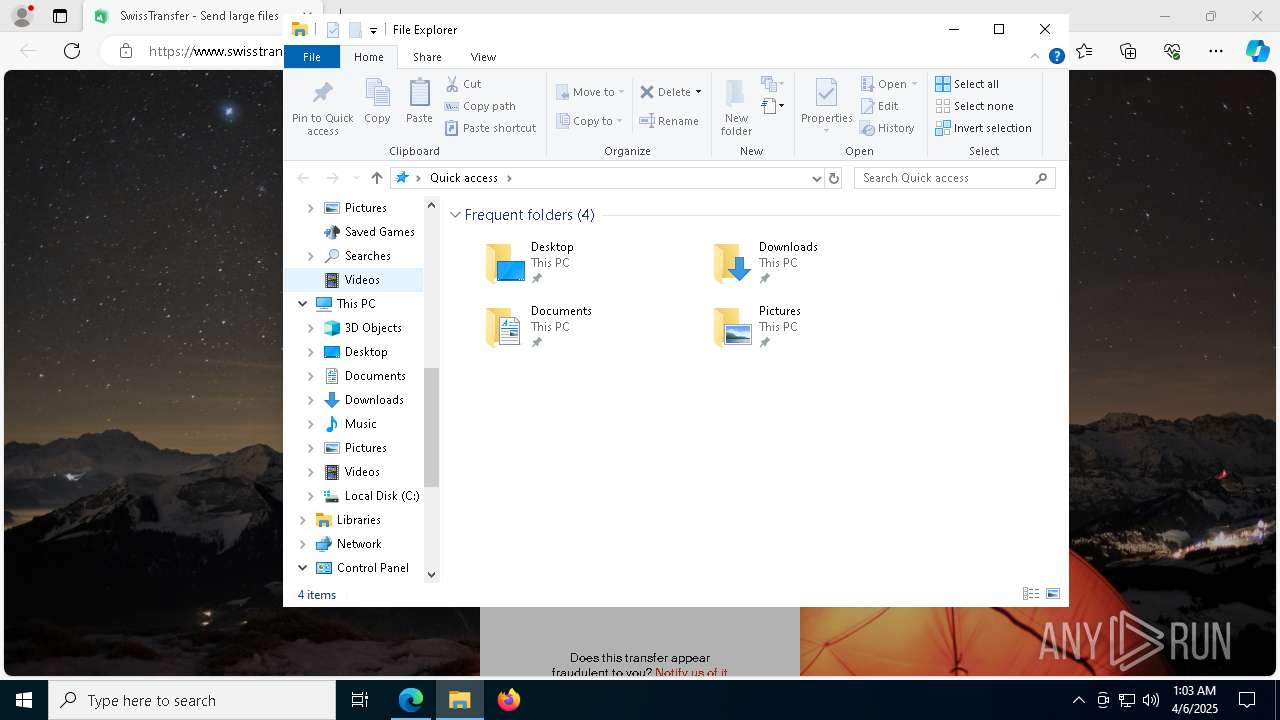Image resolution: width=1280 pixels, height=720 pixels.
Task: Expand Local Disk (C:) node
Action: 310,496
